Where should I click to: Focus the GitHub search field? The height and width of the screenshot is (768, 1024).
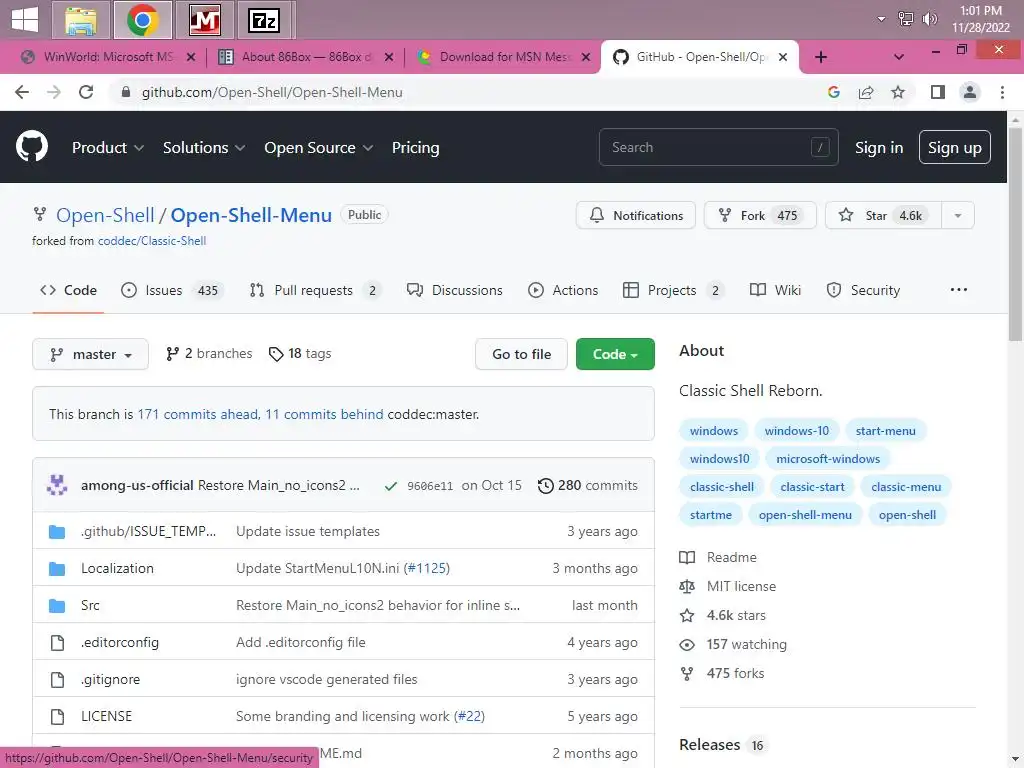coord(718,147)
